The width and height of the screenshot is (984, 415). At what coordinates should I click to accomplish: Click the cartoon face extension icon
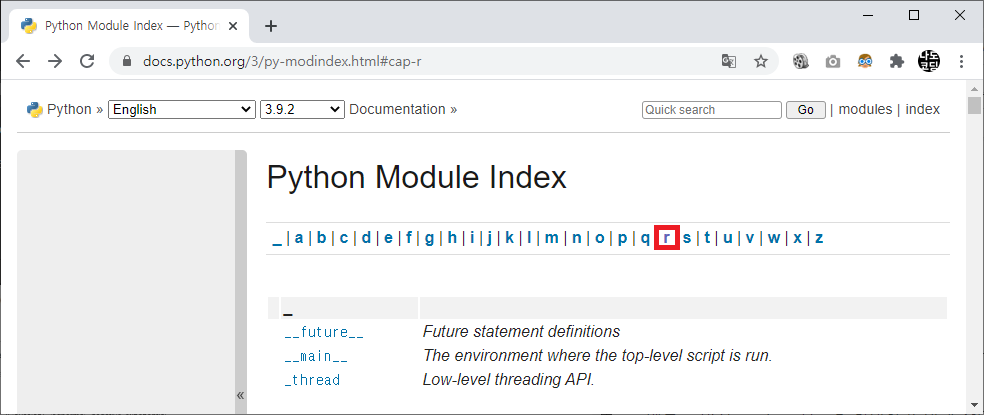865,61
